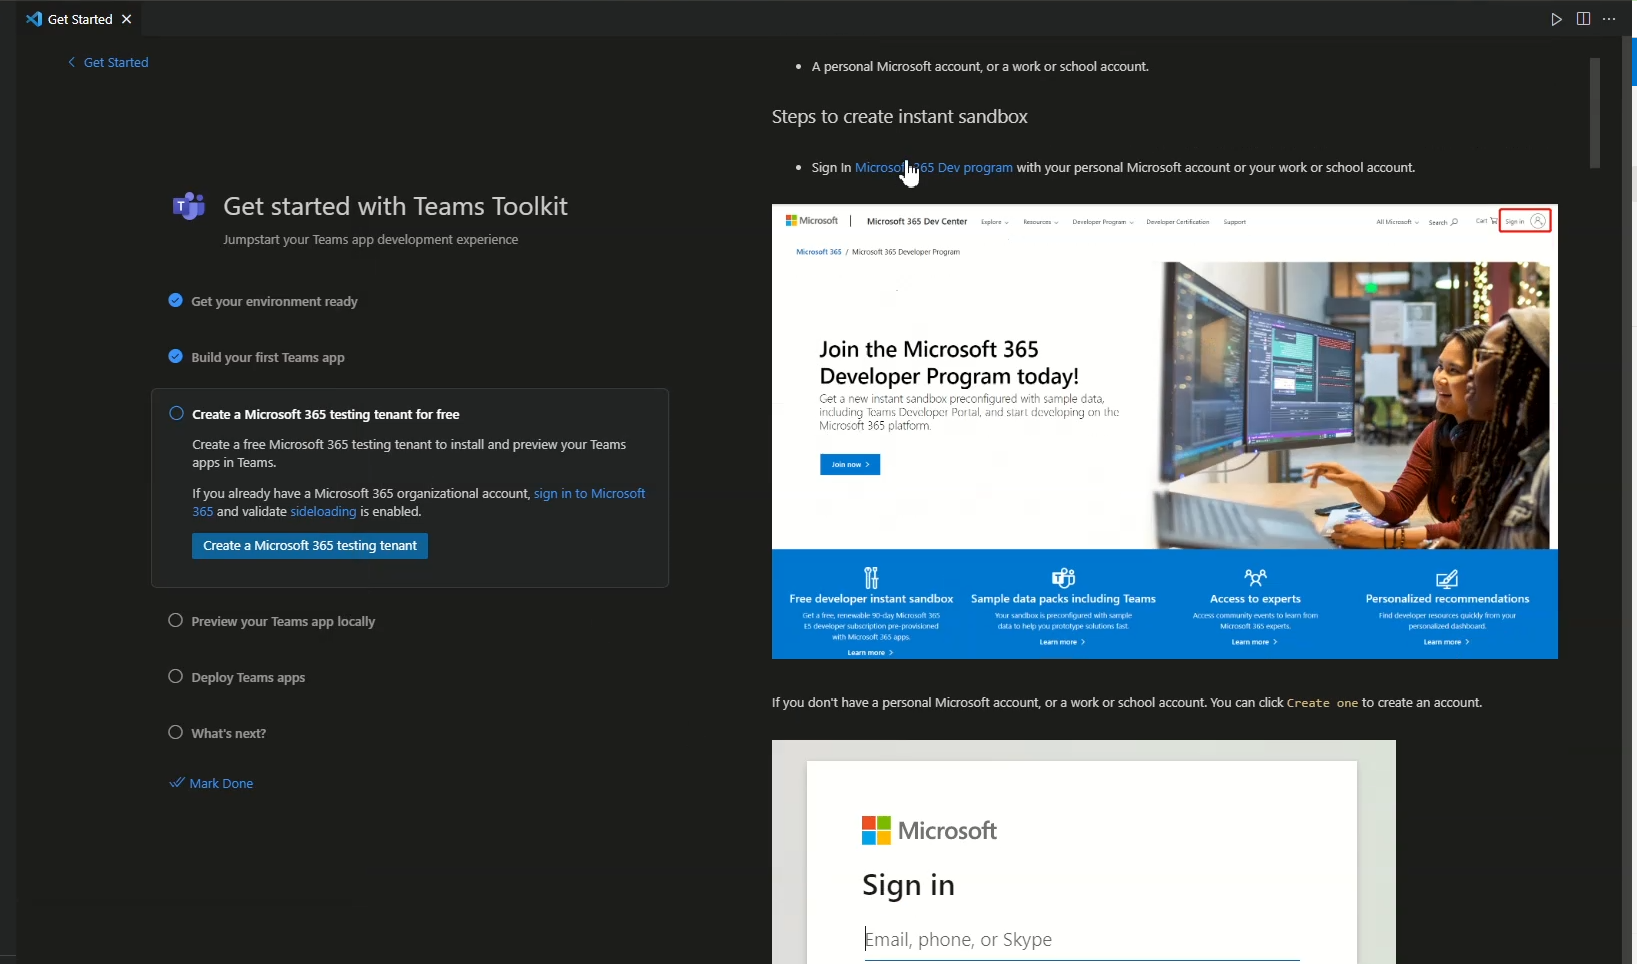1637x964 pixels.
Task: Click the back chevron beside Get Started
Action: point(71,62)
